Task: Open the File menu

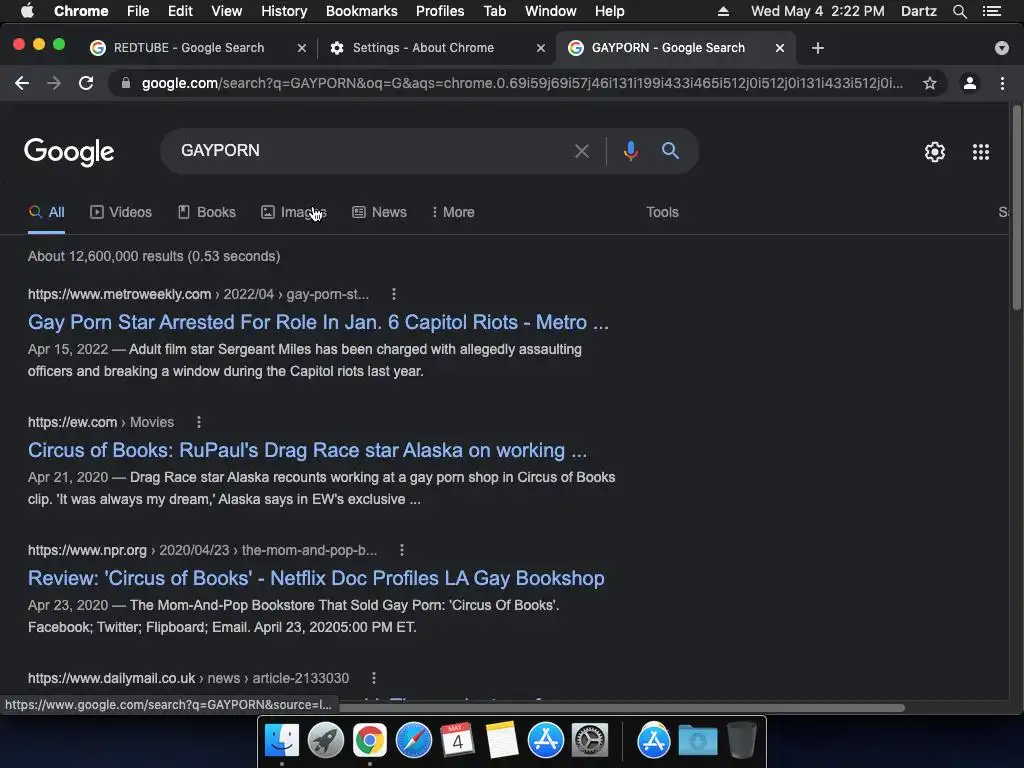Action: click(x=138, y=11)
